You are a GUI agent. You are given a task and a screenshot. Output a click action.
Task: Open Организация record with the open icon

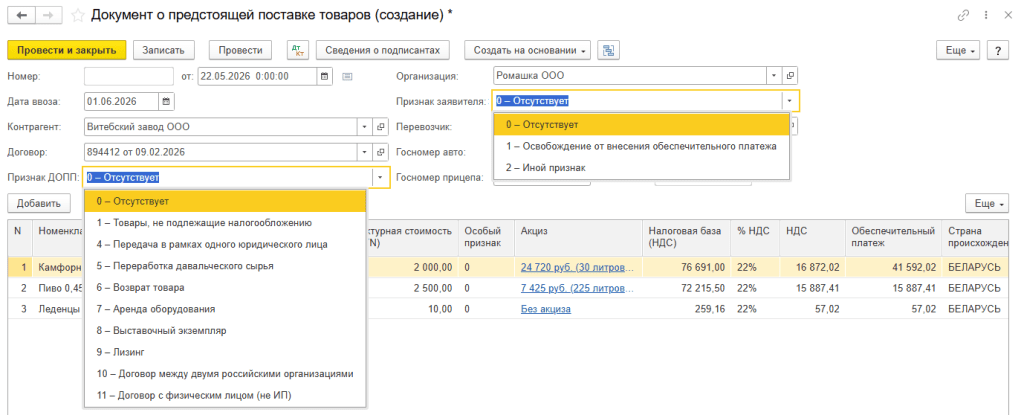pos(790,76)
